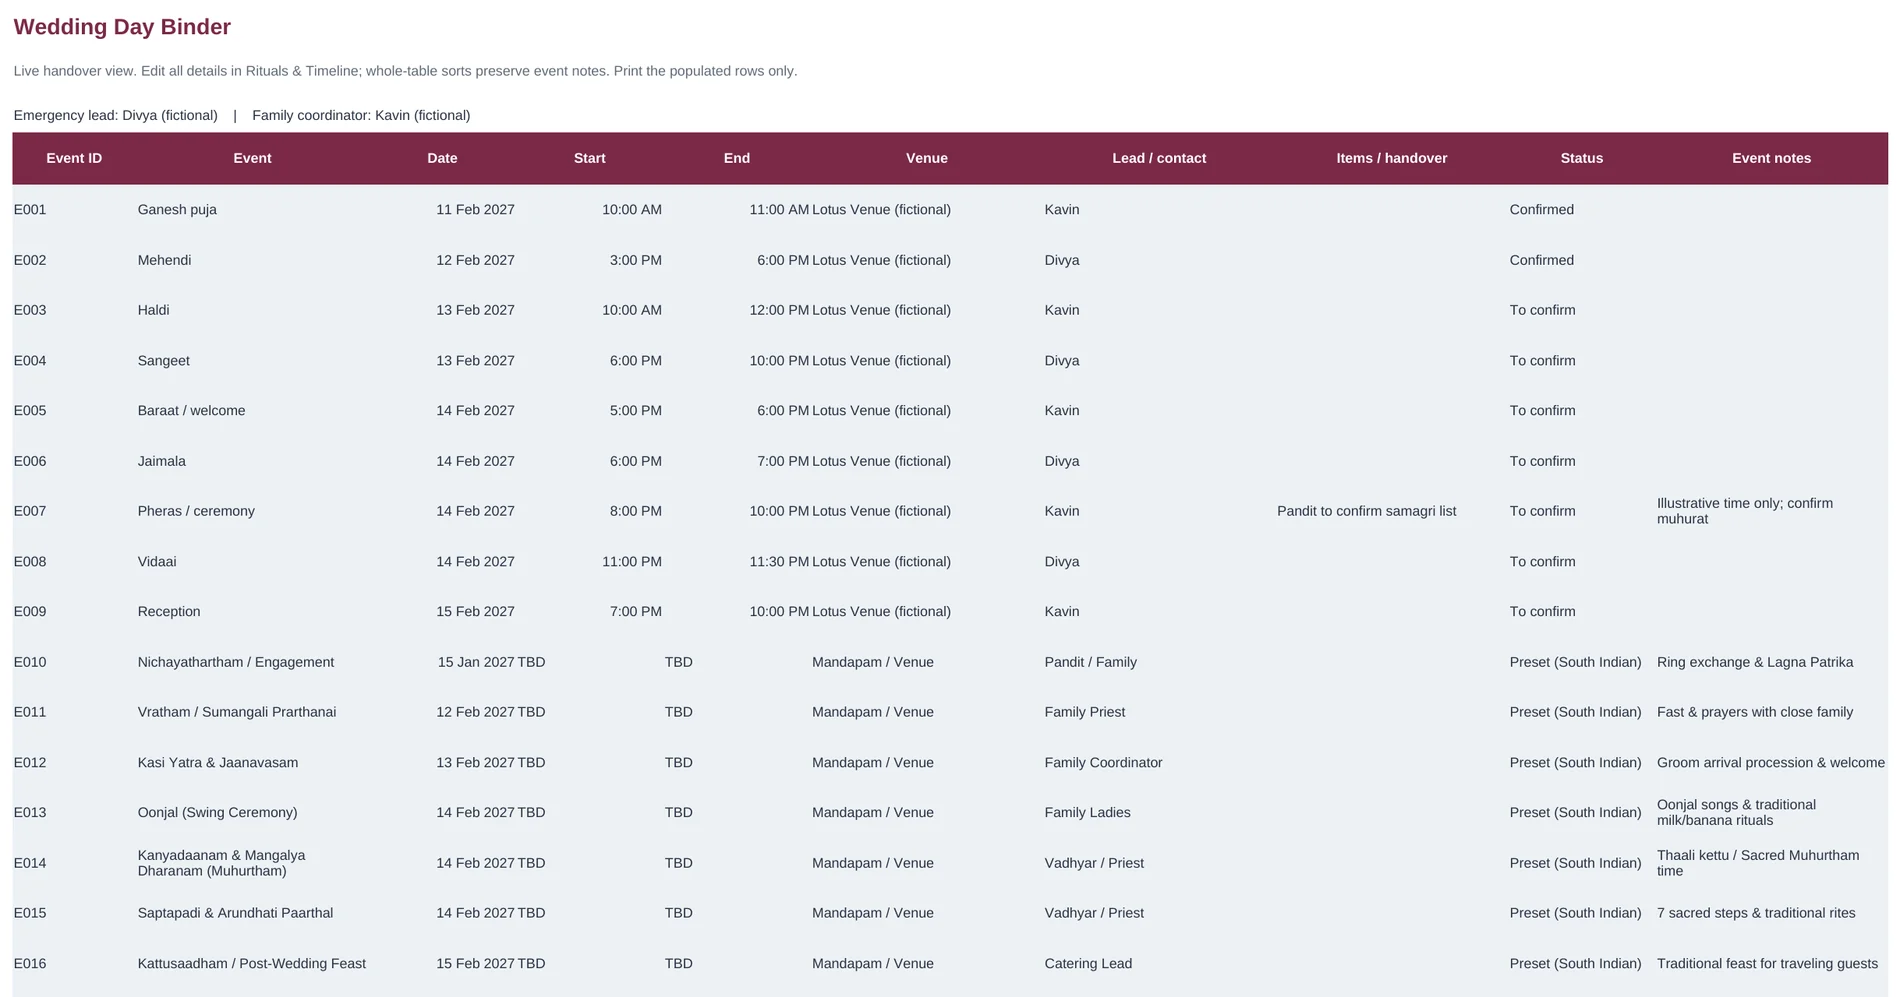Click the End column header
Image resolution: width=1900 pixels, height=997 pixels.
click(737, 158)
